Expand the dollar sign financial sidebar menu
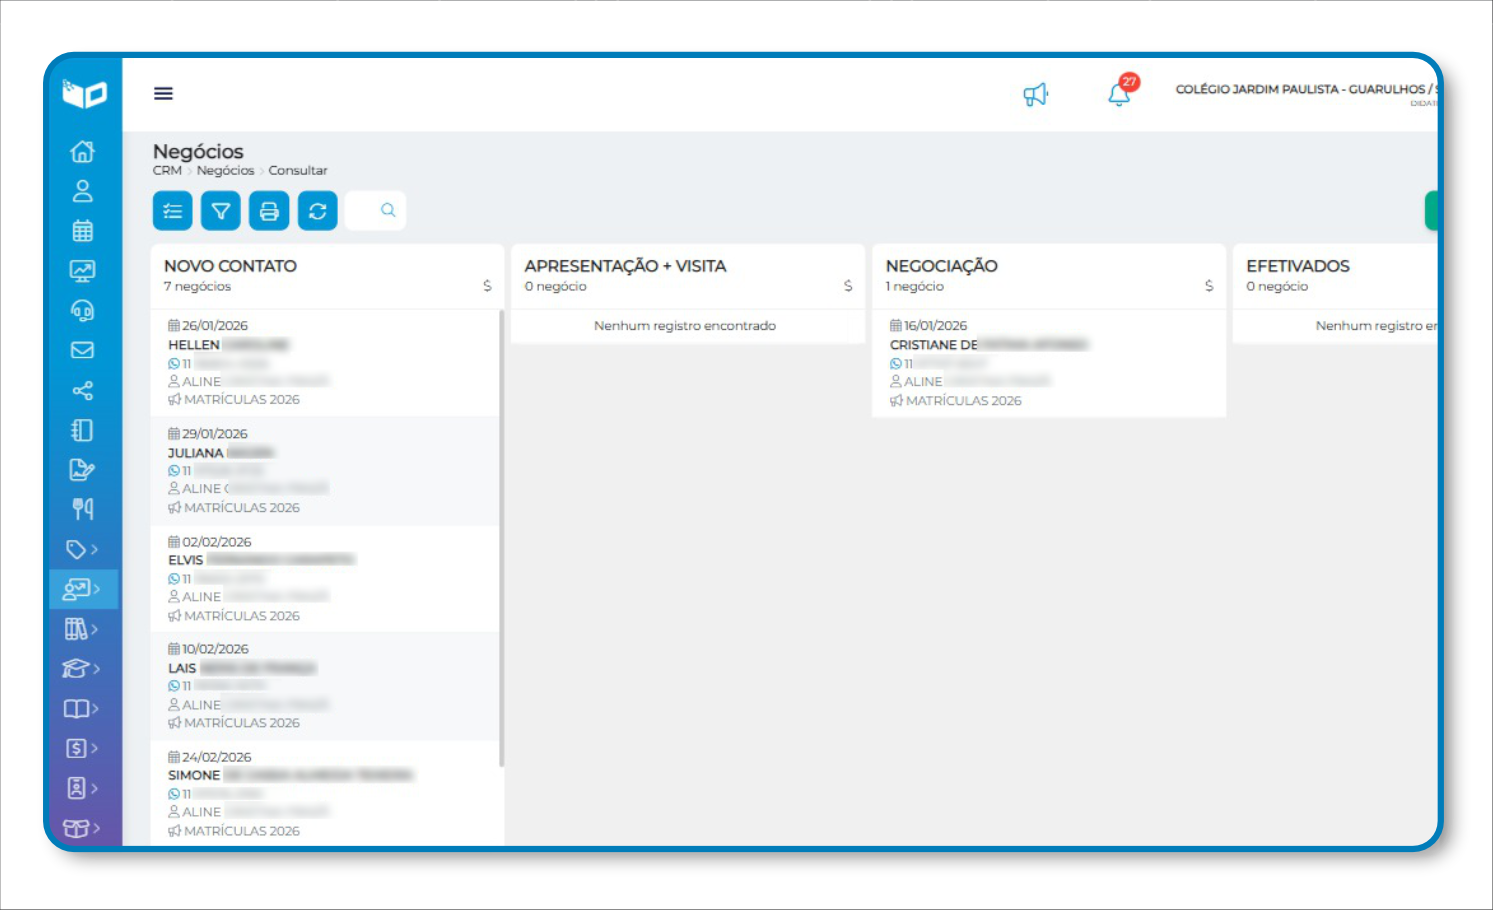 82,748
